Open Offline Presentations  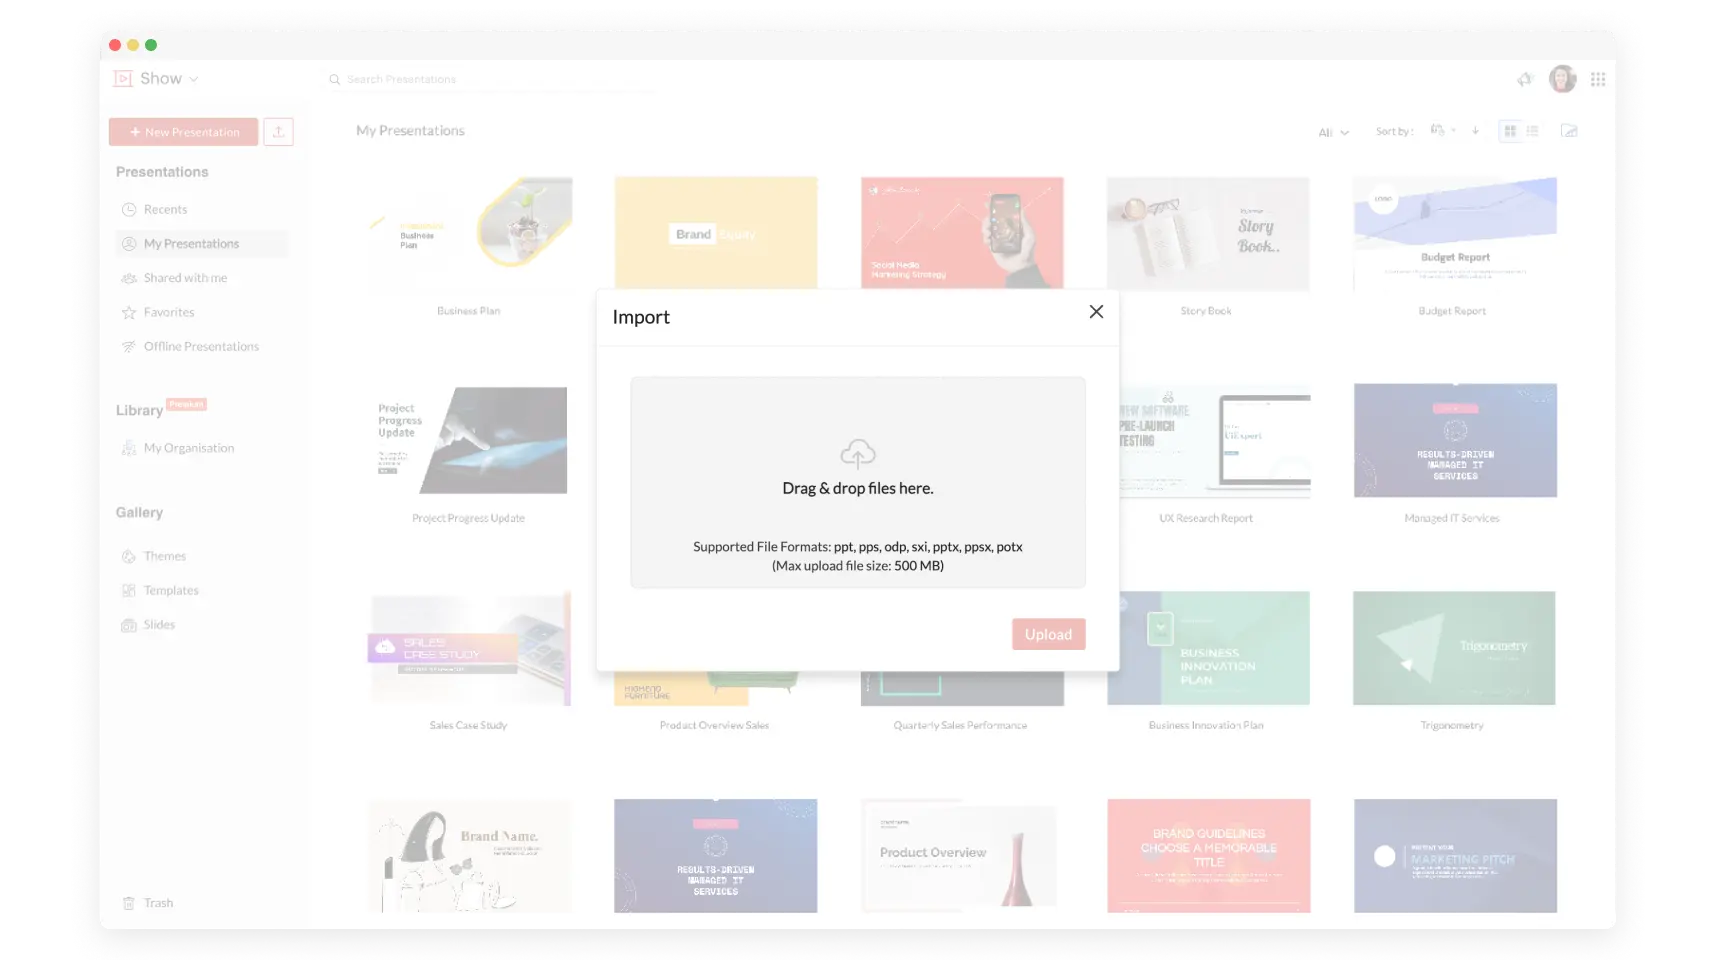point(129,346)
